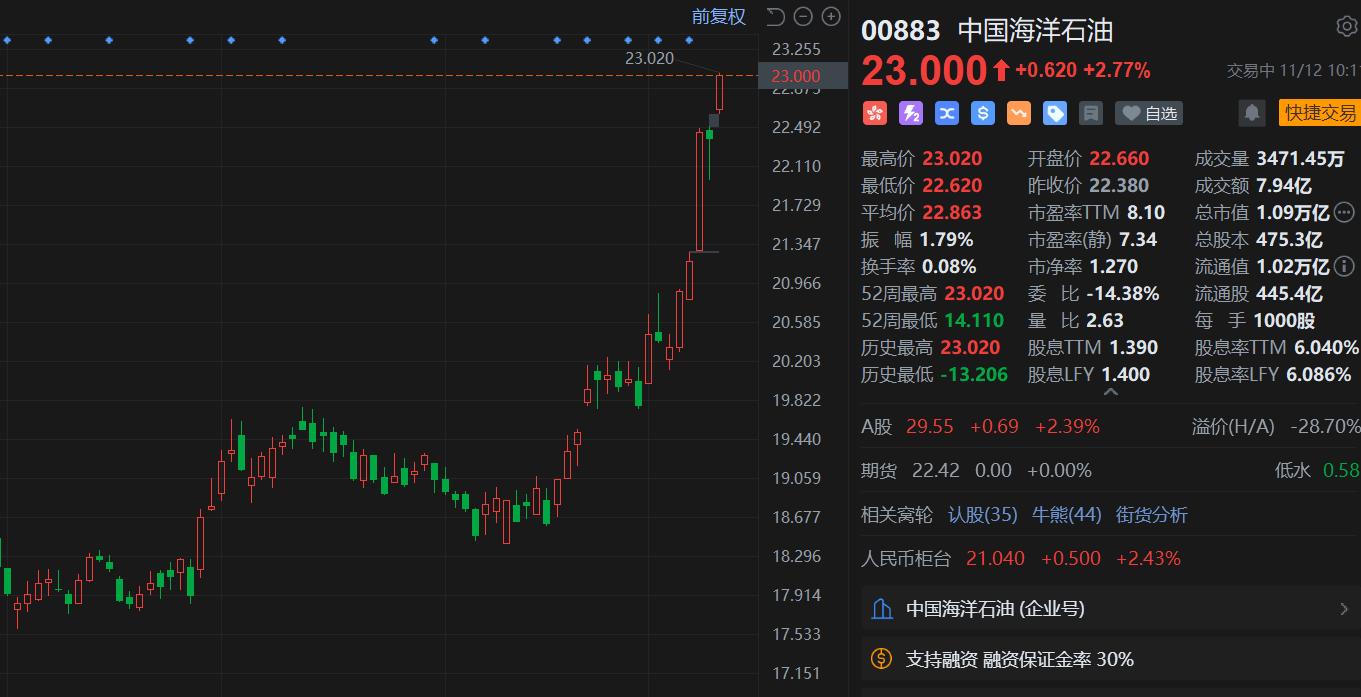Viewport: 1361px width, 697px height.
Task: Click 低水 0.58 value
Action: pos(1341,470)
